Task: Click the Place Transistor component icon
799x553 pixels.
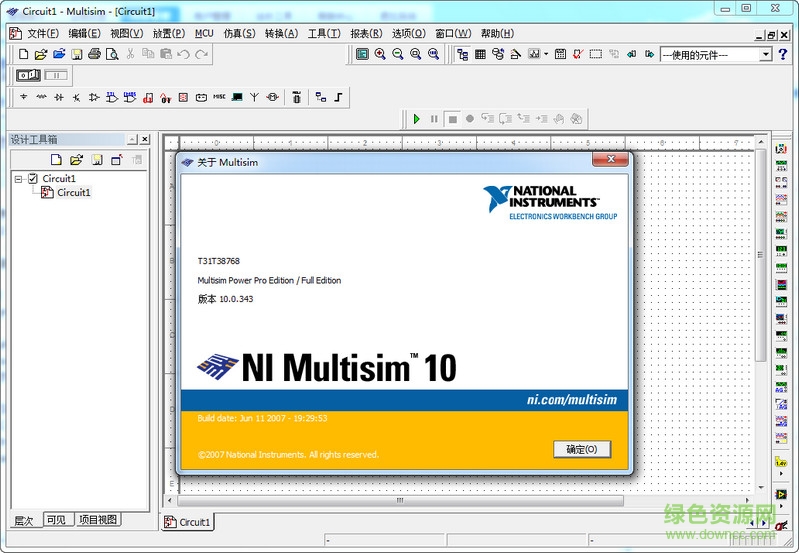Action: [x=76, y=98]
